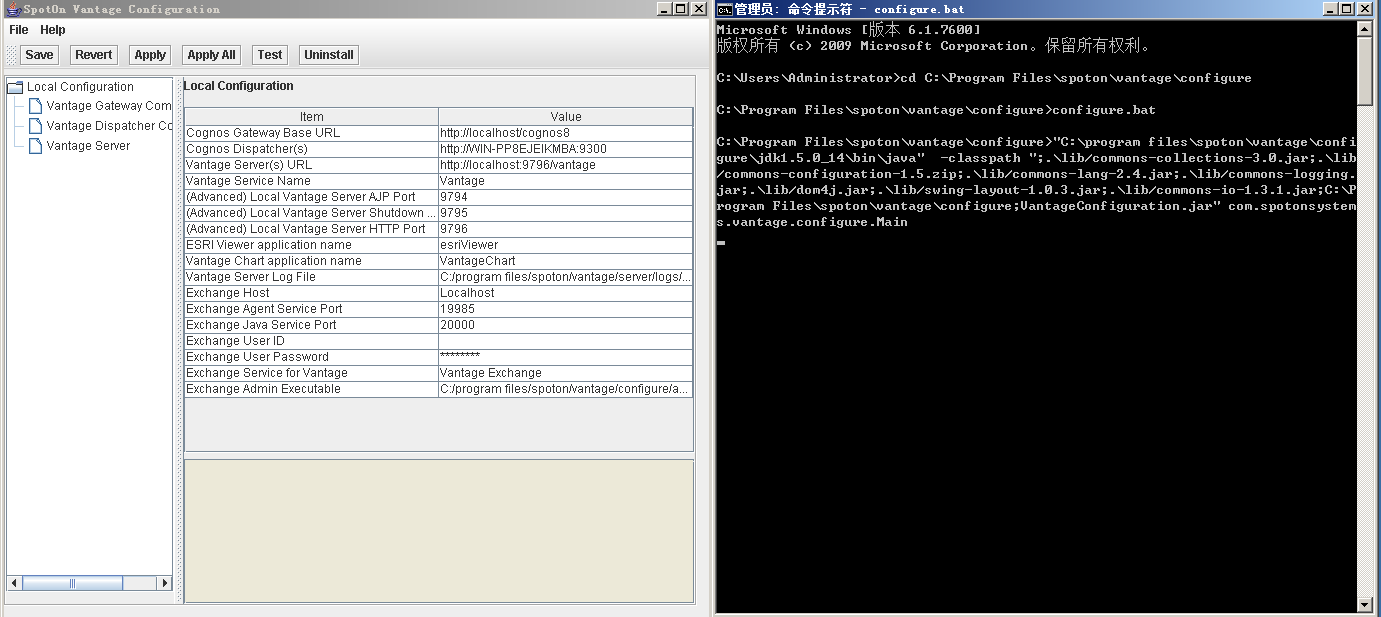This screenshot has height=617, width=1381.
Task: Select the AJP Port value 9794
Action: click(566, 197)
